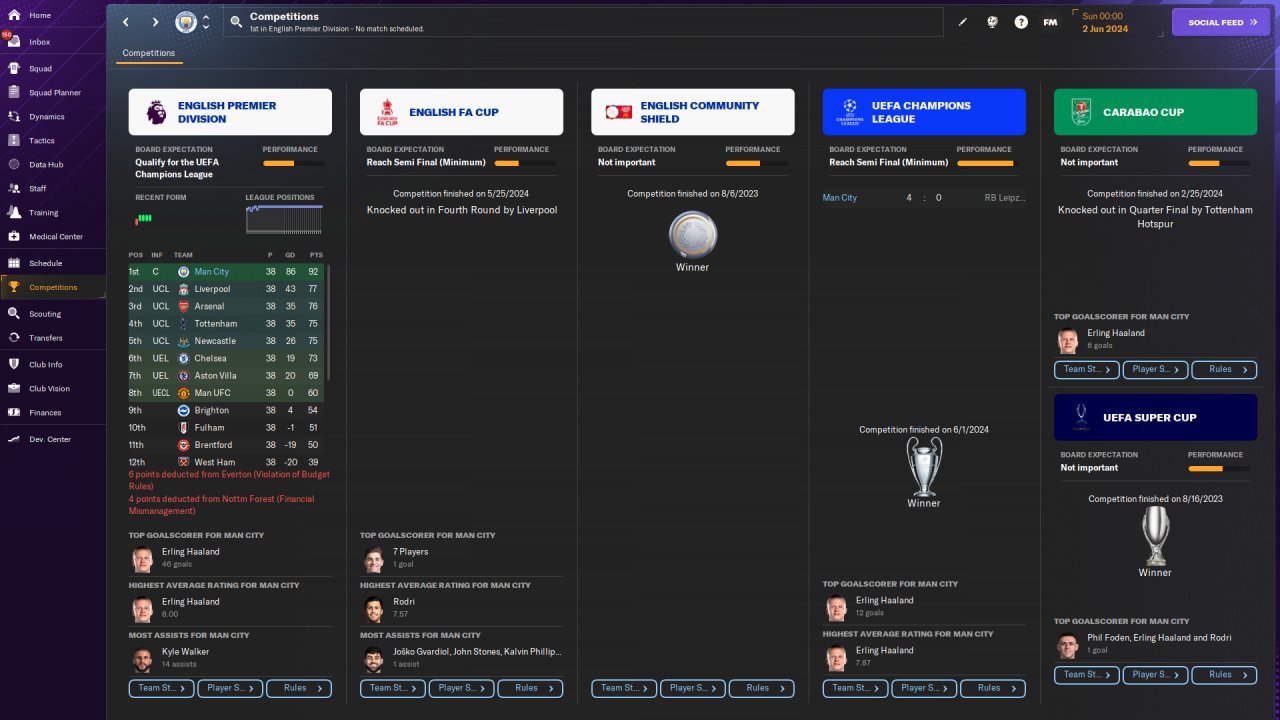Expand Premier Division Team Stats dropdown
The width and height of the screenshot is (1280, 720).
162,688
